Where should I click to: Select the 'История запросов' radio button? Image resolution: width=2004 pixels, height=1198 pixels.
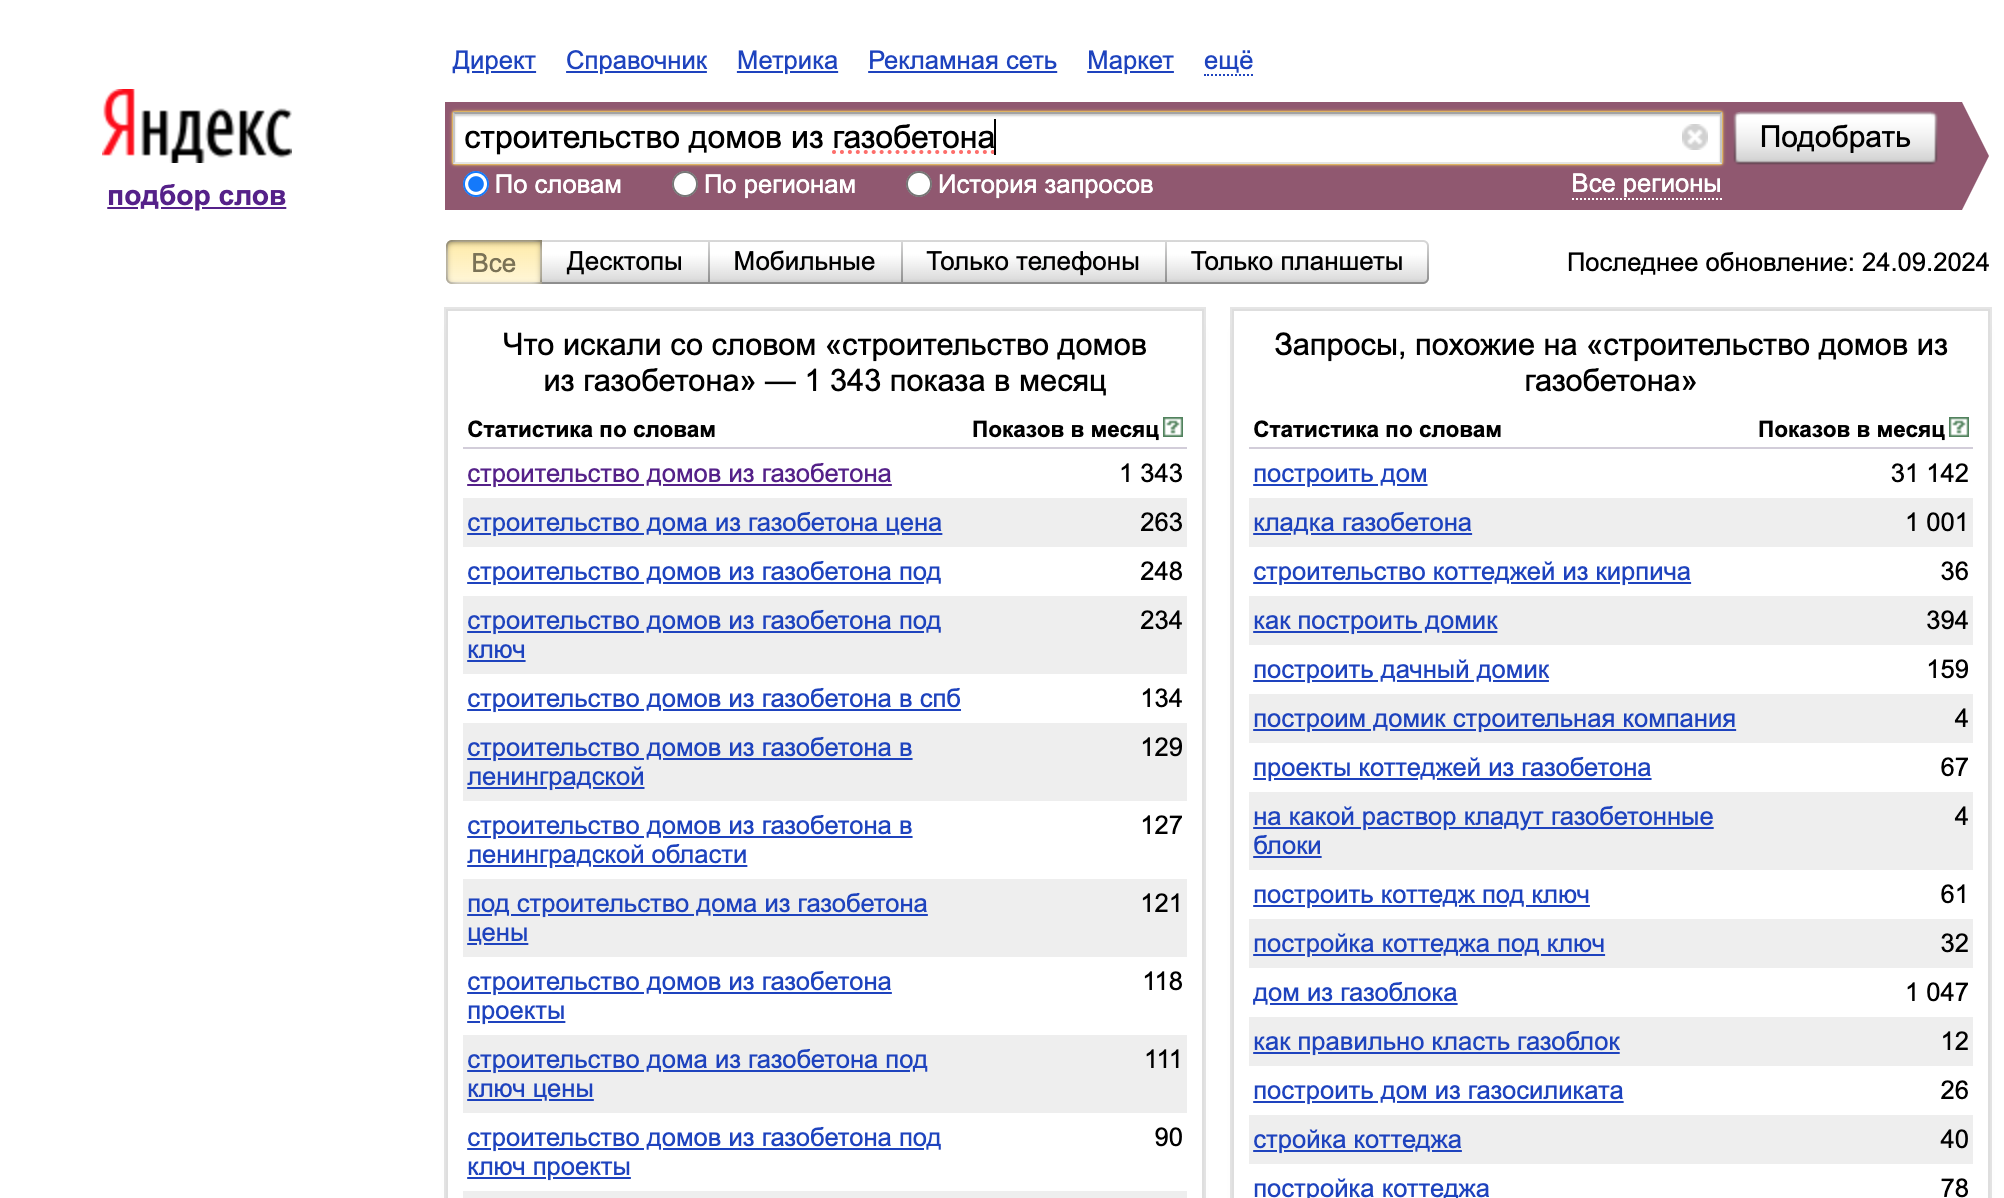point(918,185)
